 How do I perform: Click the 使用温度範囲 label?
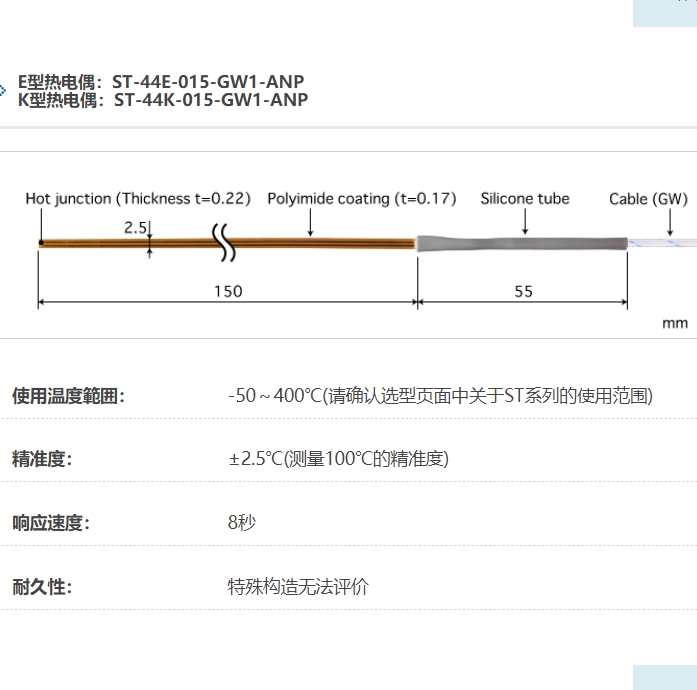[x=68, y=396]
